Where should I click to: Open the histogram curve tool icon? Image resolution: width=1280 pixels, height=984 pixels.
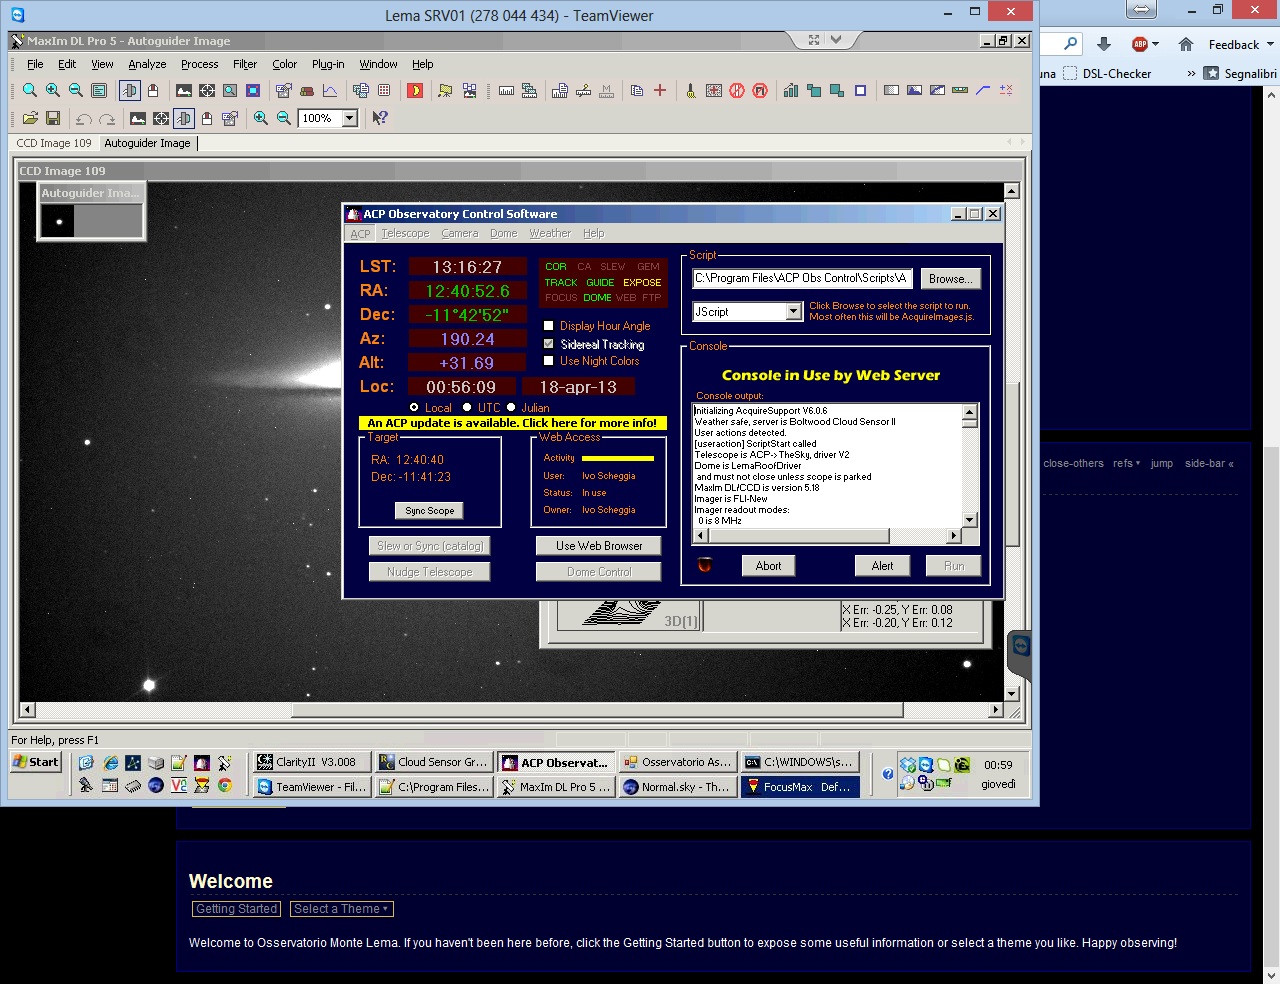(x=330, y=91)
